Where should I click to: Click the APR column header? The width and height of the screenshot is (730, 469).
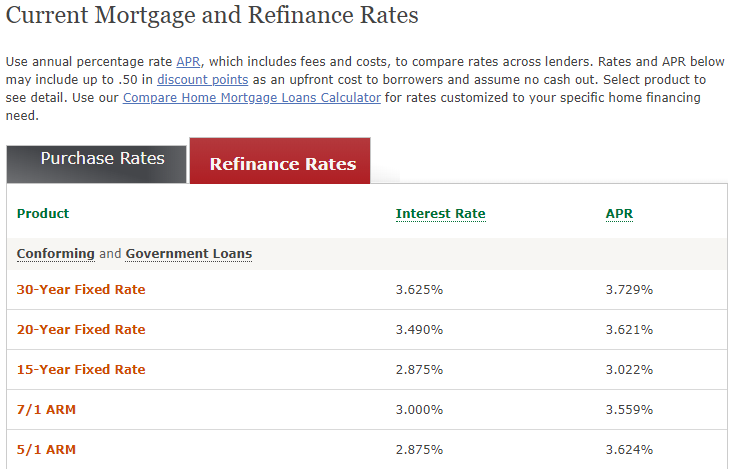[619, 214]
